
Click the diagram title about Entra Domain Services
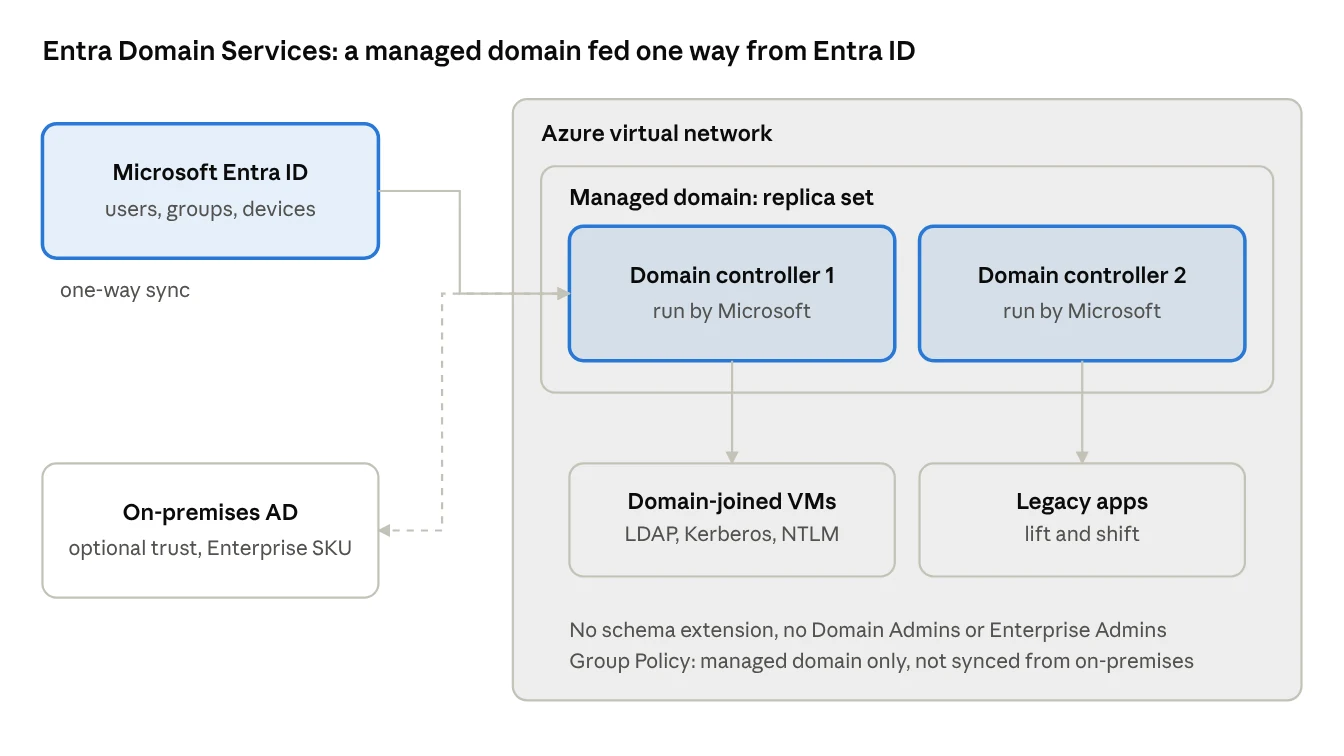(x=479, y=51)
